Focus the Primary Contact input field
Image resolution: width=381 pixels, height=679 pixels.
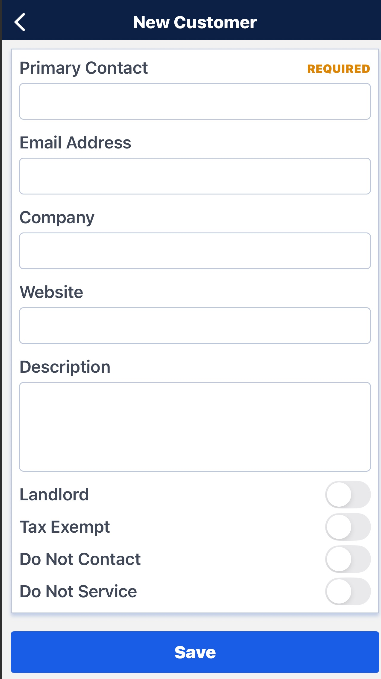195,101
